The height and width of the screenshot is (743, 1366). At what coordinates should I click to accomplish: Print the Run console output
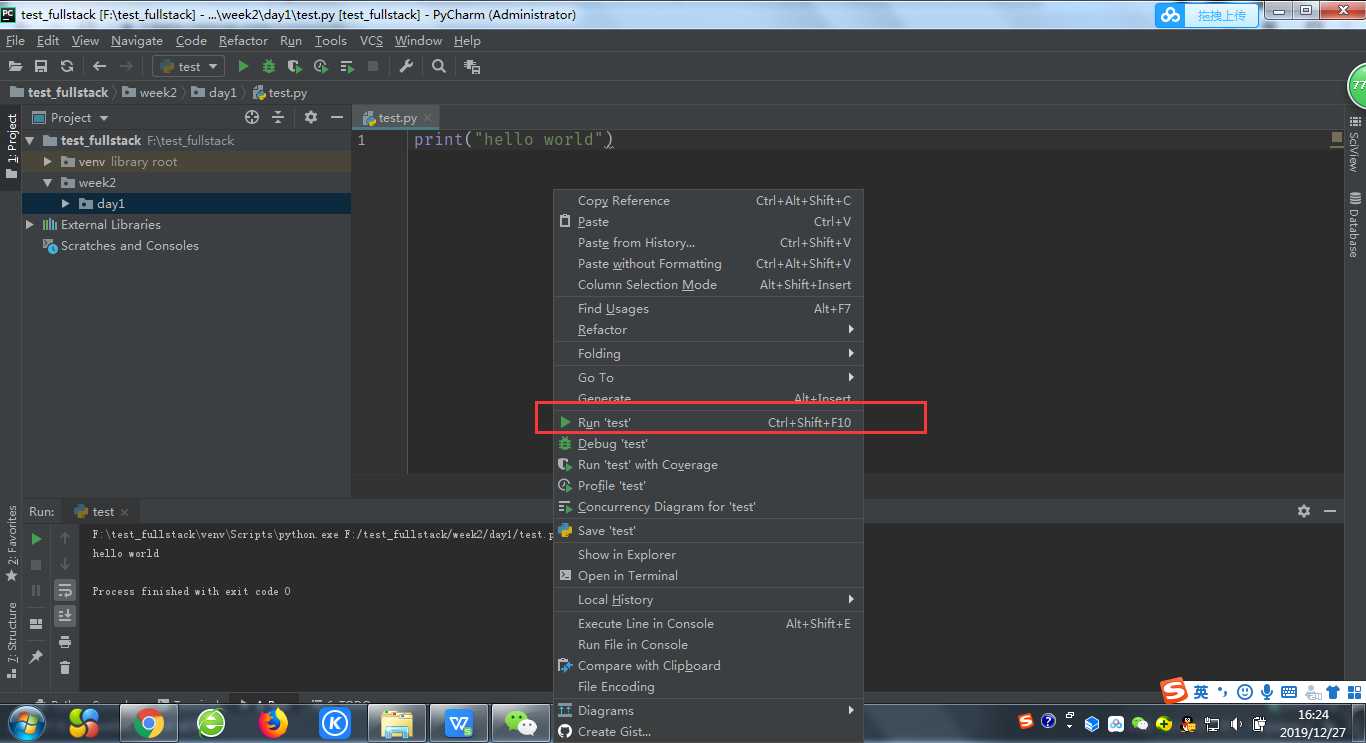pos(65,641)
